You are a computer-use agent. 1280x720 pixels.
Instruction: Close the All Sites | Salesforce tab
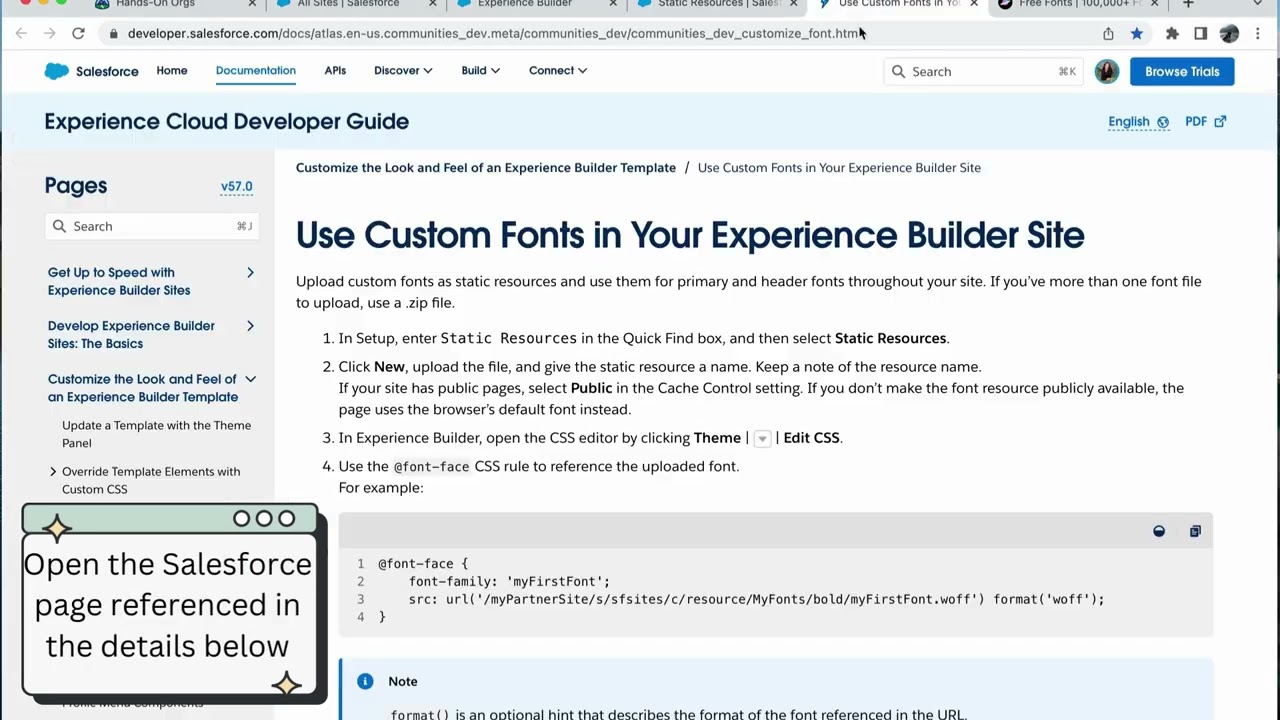click(x=433, y=4)
